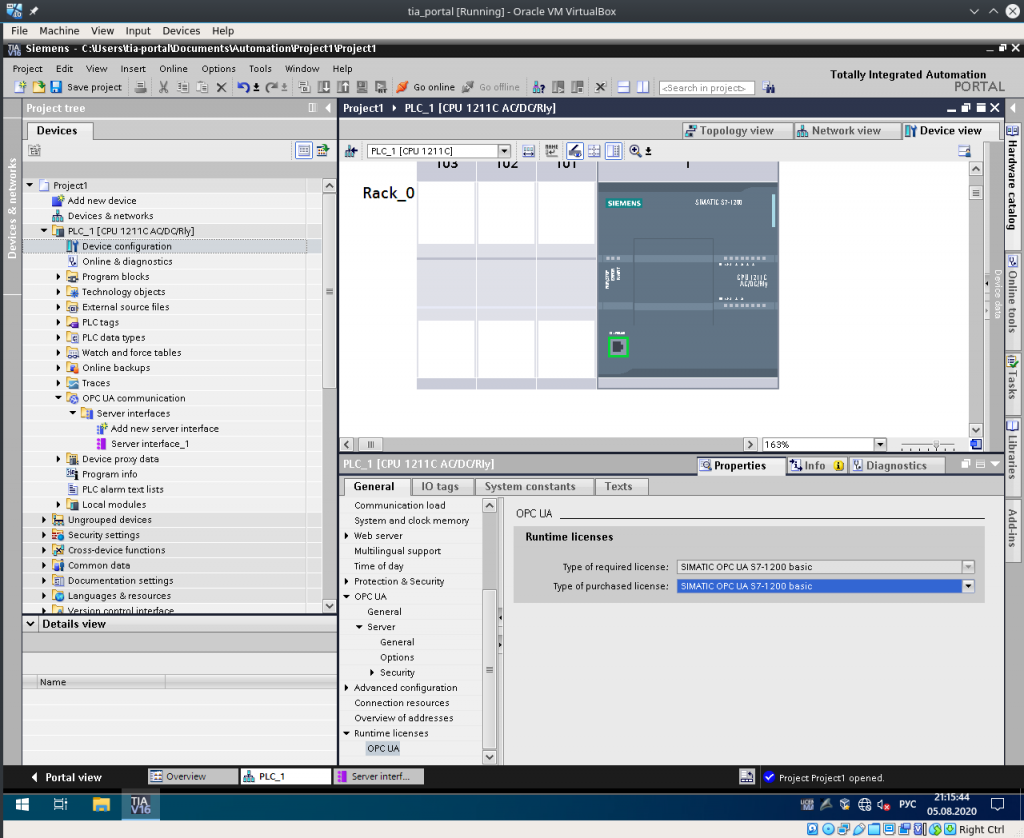The image size is (1024, 838).
Task: Collapse the Details view section
Action: [31, 624]
